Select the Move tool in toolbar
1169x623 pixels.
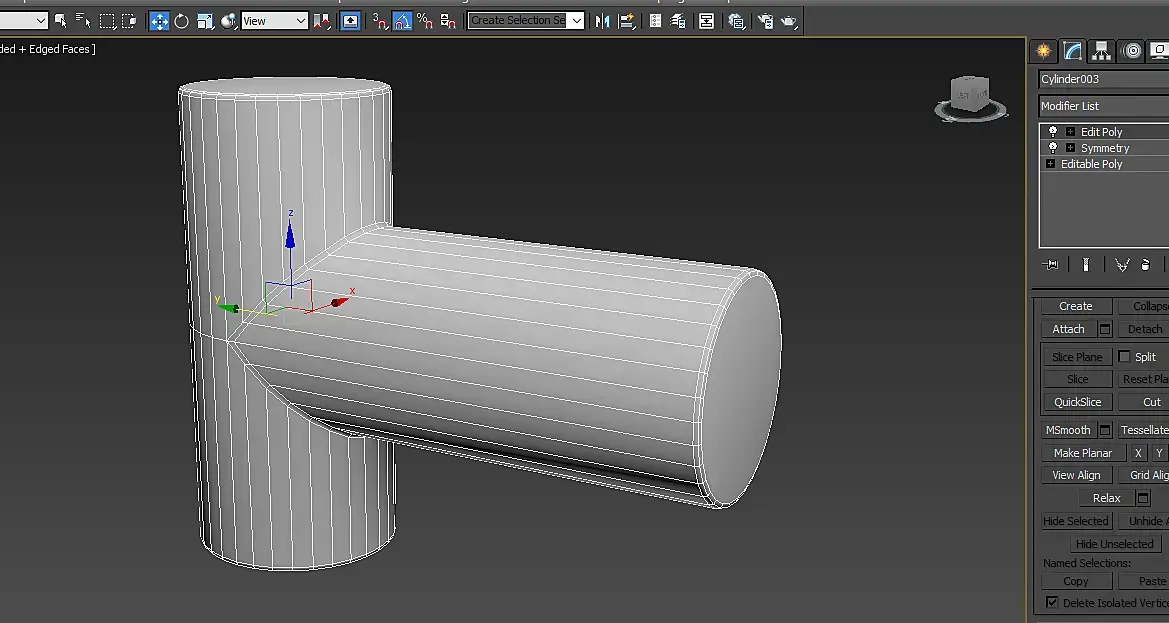click(160, 21)
